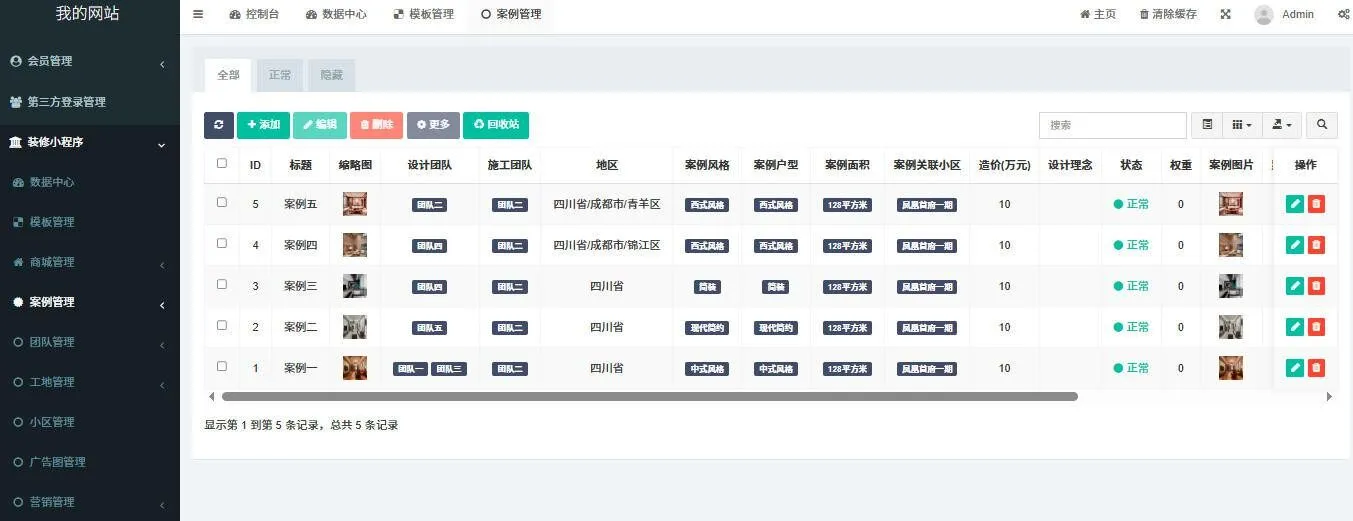1353x521 pixels.
Task: Switch to the 隐藏 filter tab
Action: pos(331,75)
